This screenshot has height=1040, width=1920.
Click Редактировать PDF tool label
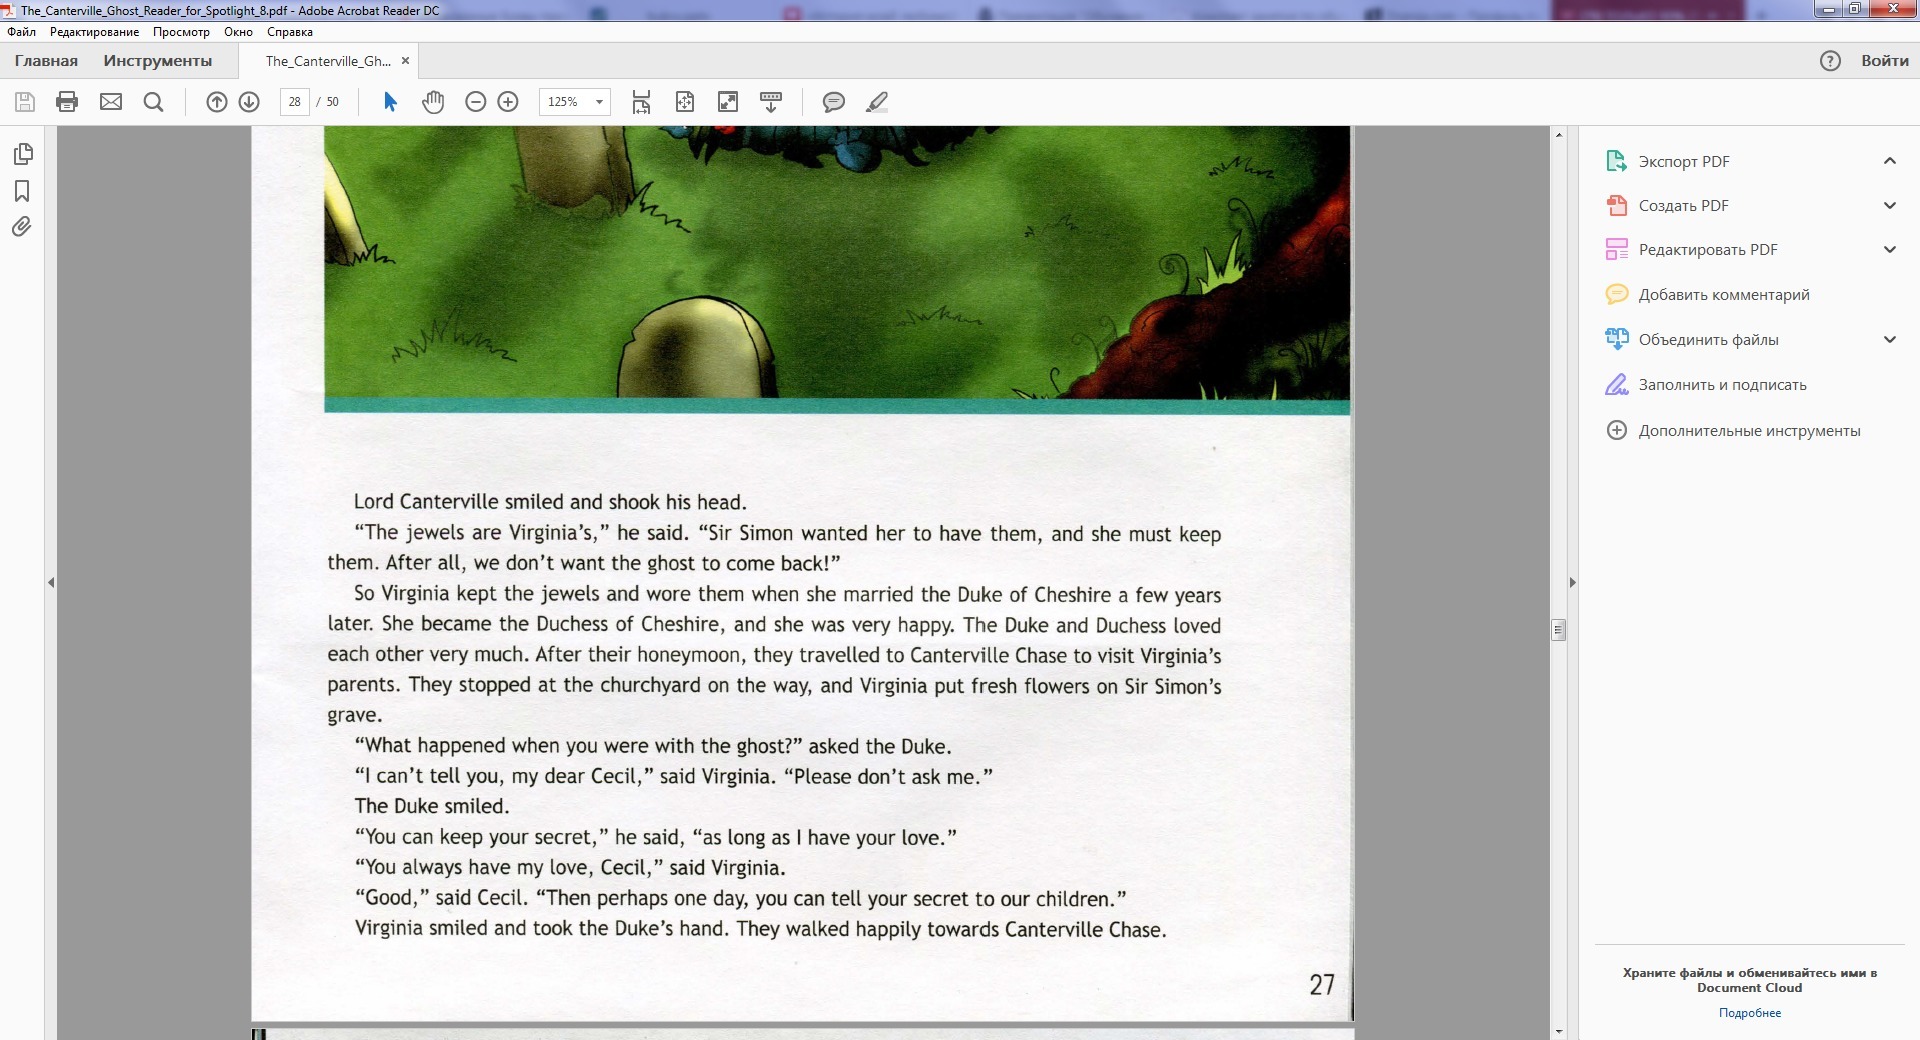1708,250
